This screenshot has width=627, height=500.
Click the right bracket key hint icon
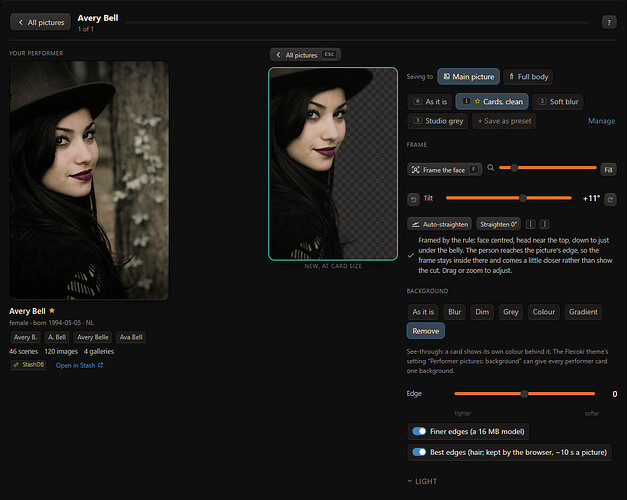pos(544,224)
